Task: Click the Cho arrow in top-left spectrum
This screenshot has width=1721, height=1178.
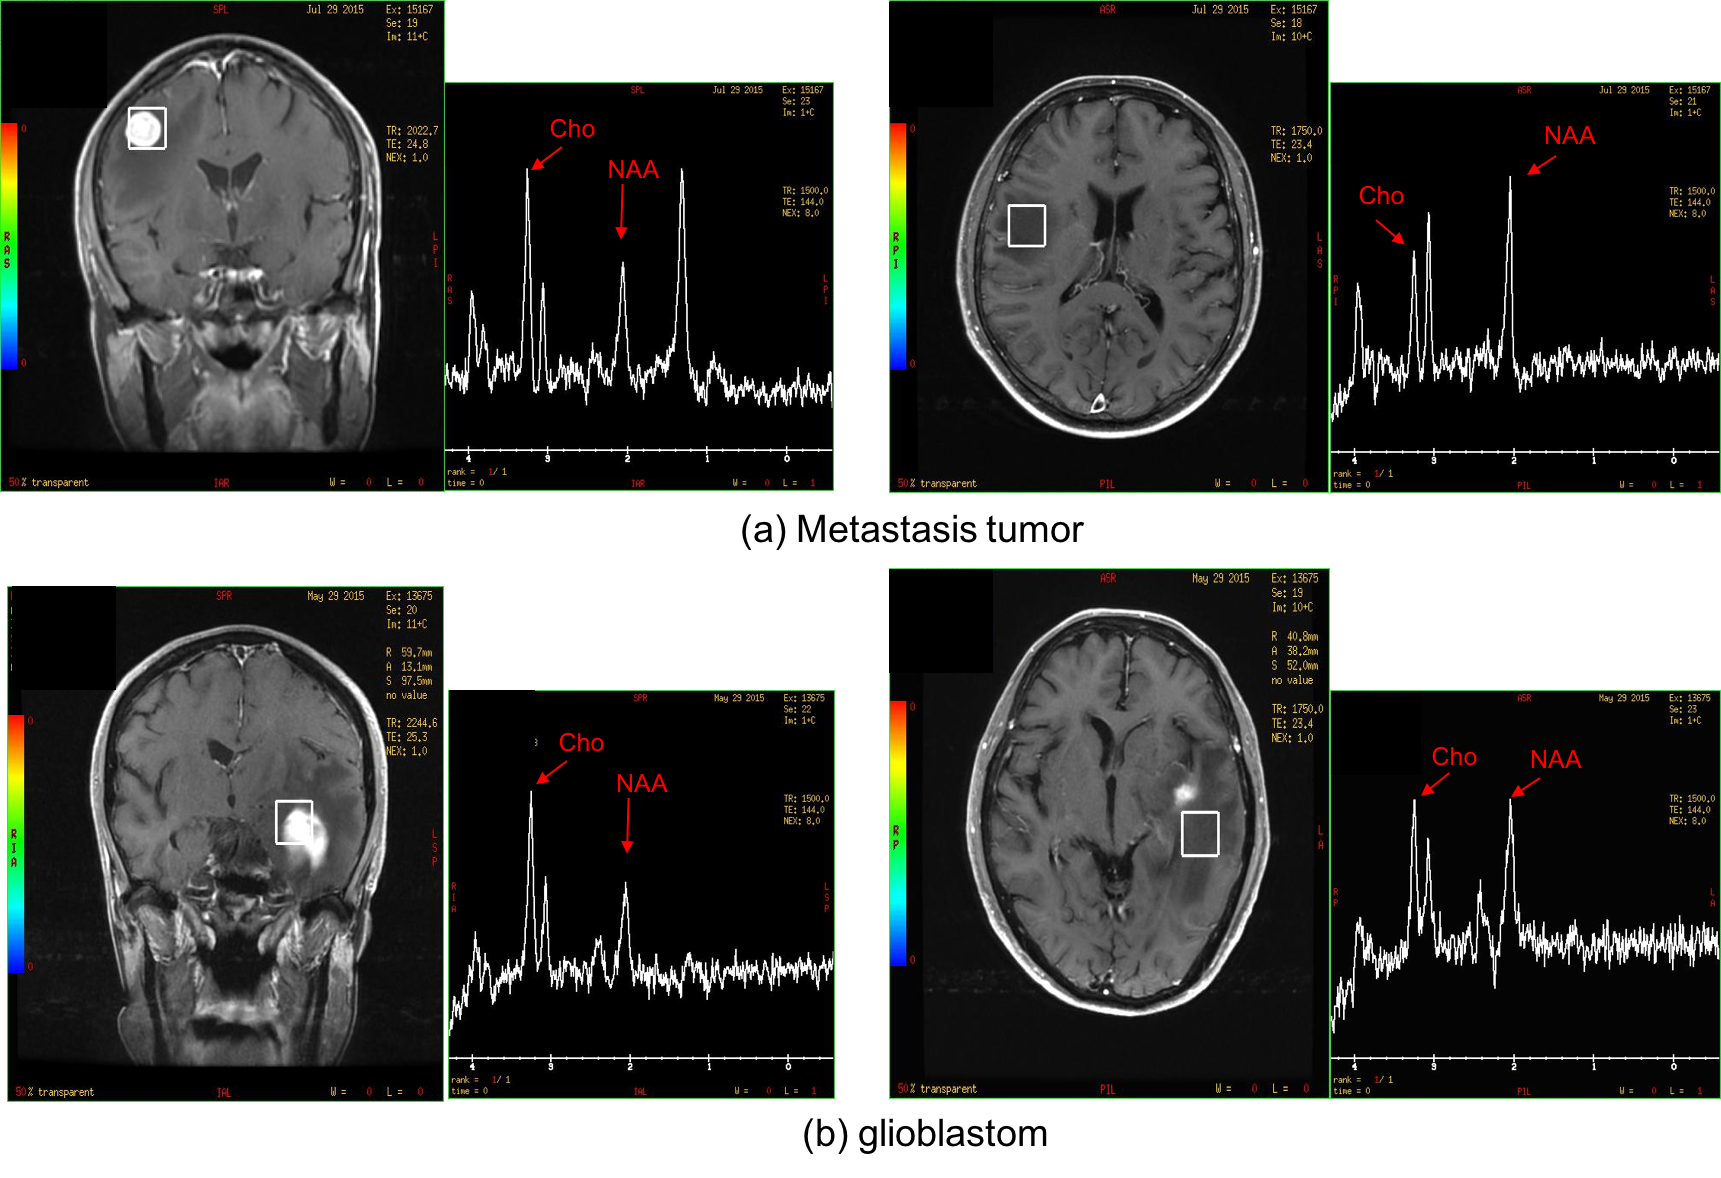Action: [546, 159]
